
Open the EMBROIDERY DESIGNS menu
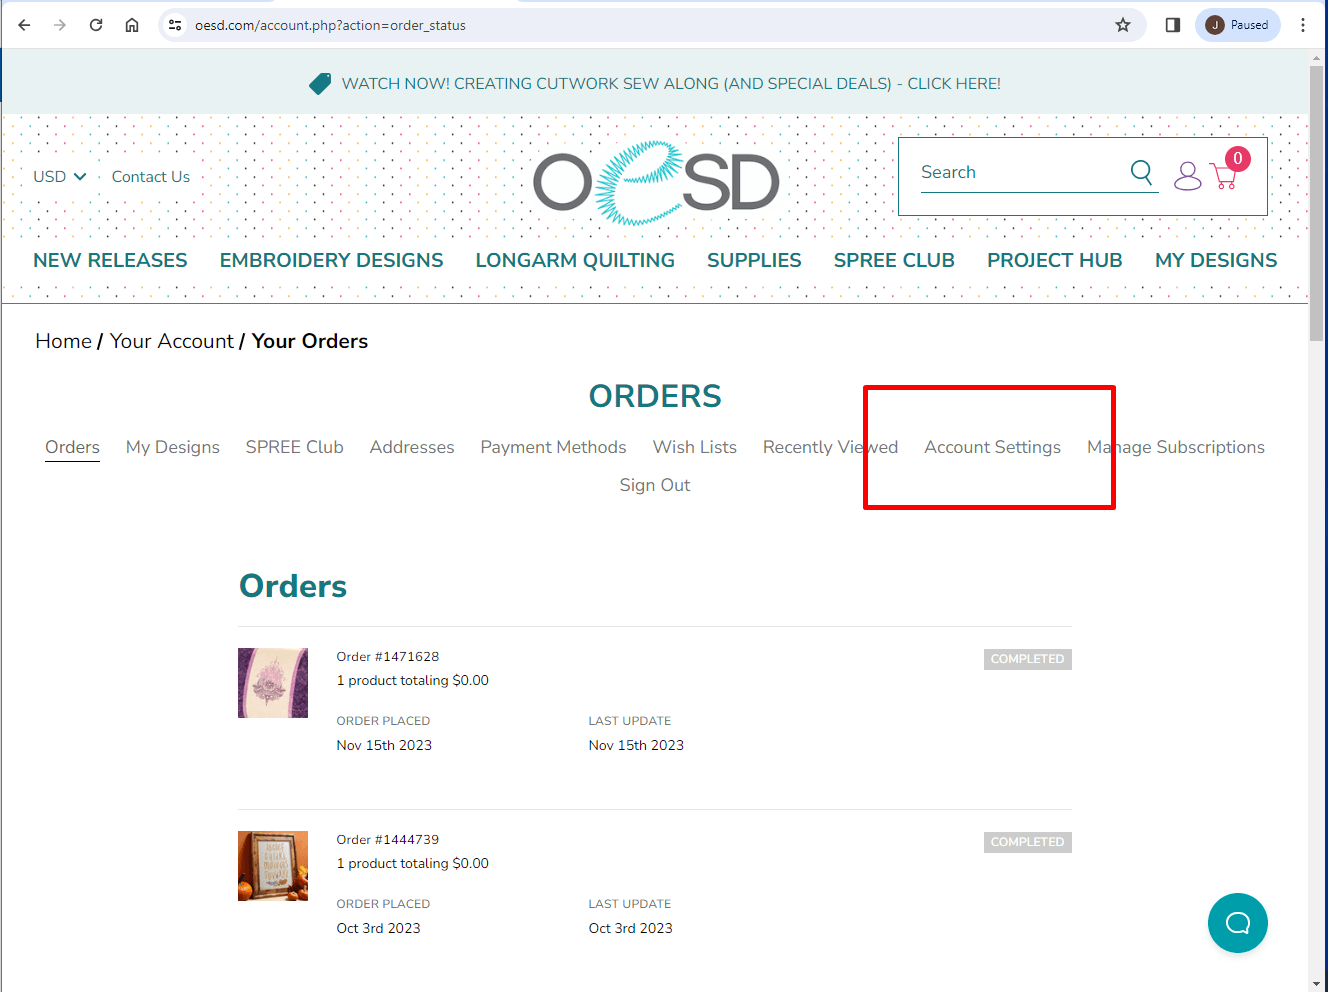point(331,260)
